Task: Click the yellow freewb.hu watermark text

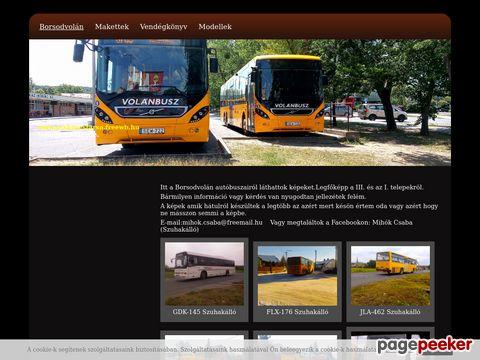Action: 88,127
